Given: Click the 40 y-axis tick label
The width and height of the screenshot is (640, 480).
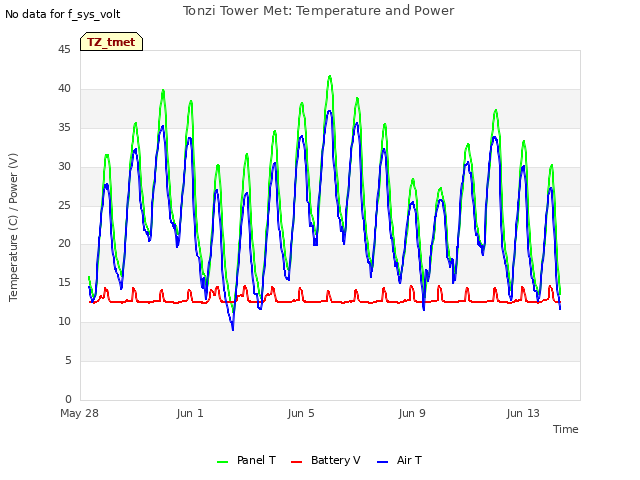Looking at the screenshot, I should (x=64, y=88).
